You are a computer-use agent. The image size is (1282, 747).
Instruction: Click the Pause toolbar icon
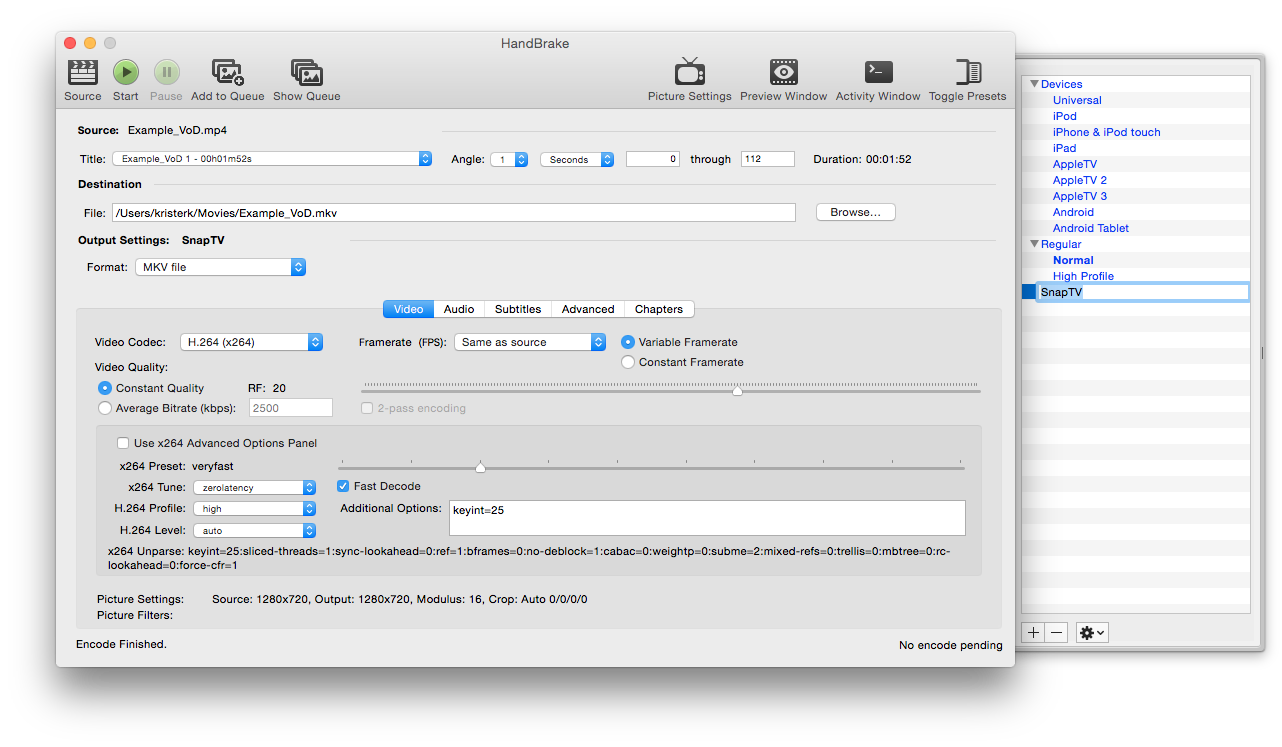[166, 72]
